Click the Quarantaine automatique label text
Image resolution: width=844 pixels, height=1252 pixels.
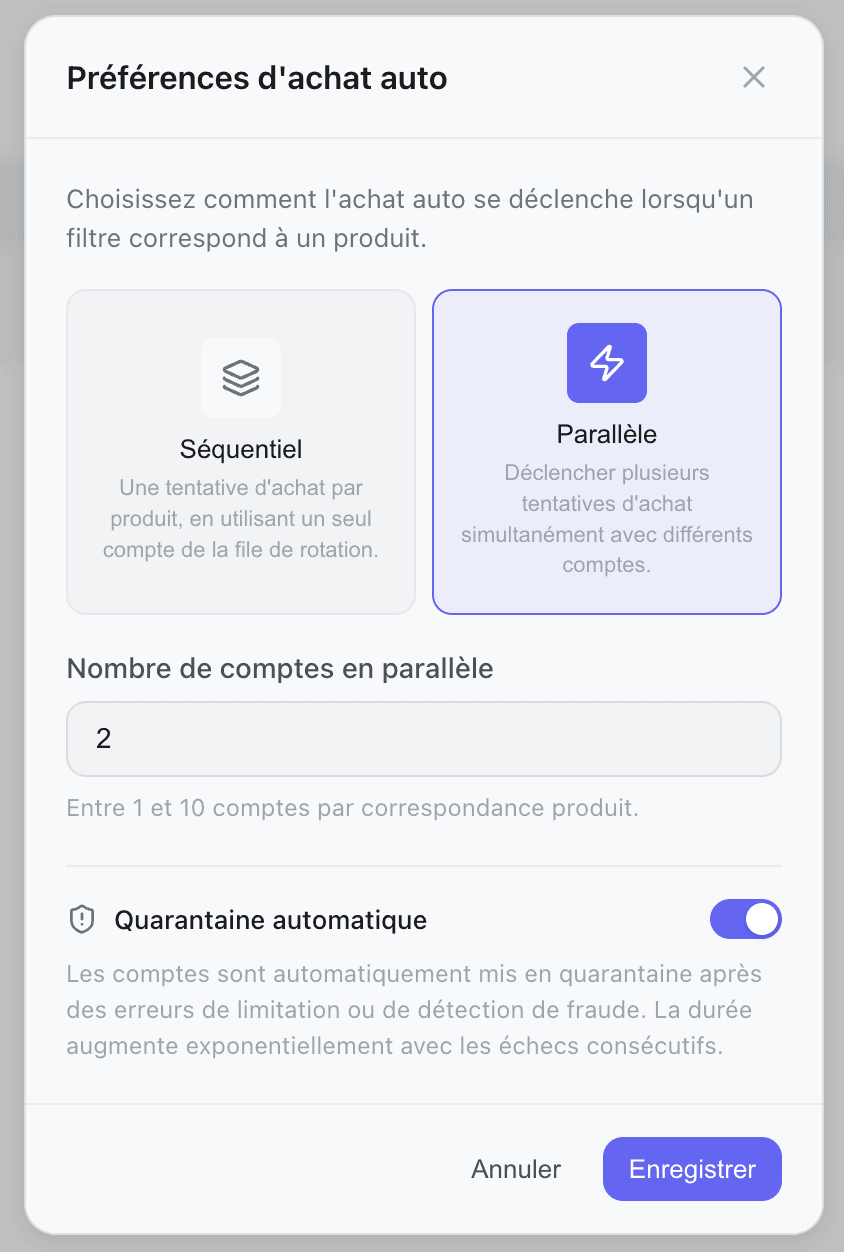click(271, 920)
